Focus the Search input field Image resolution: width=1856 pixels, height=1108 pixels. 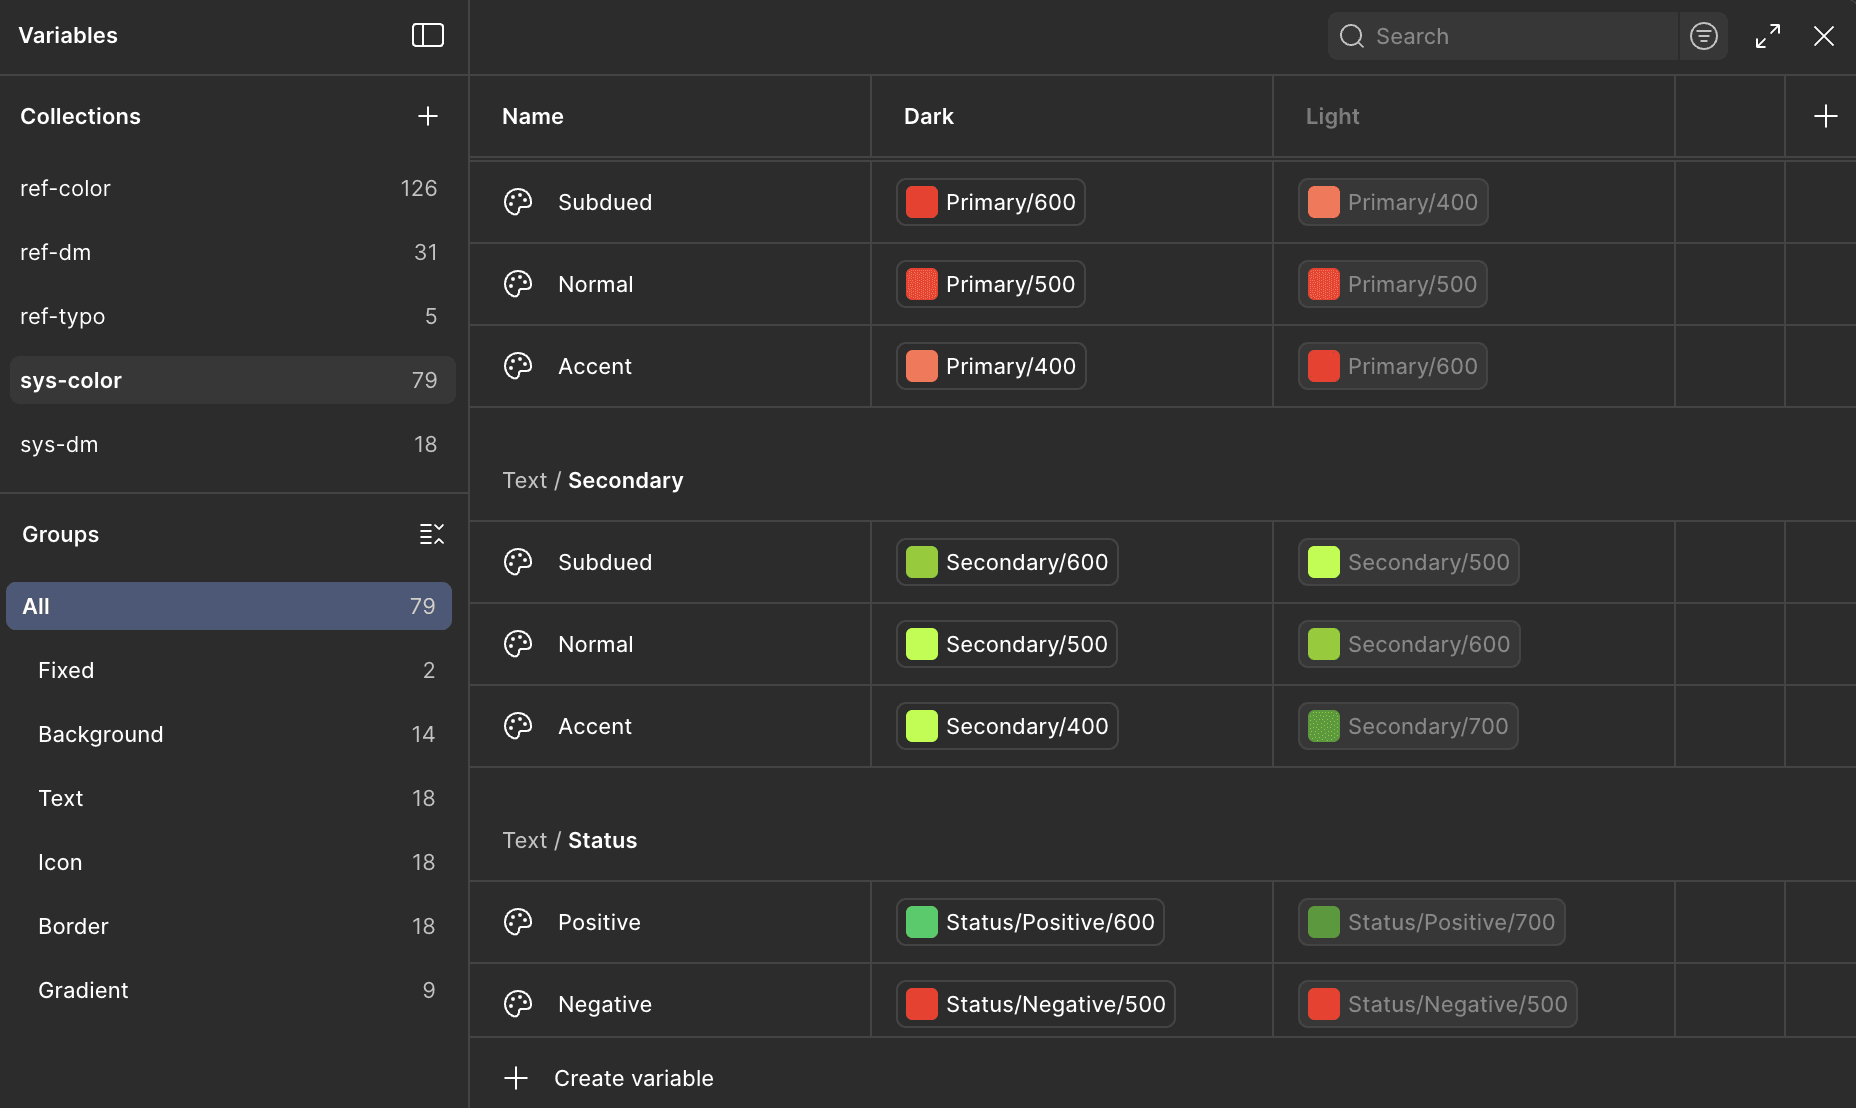click(x=1502, y=36)
